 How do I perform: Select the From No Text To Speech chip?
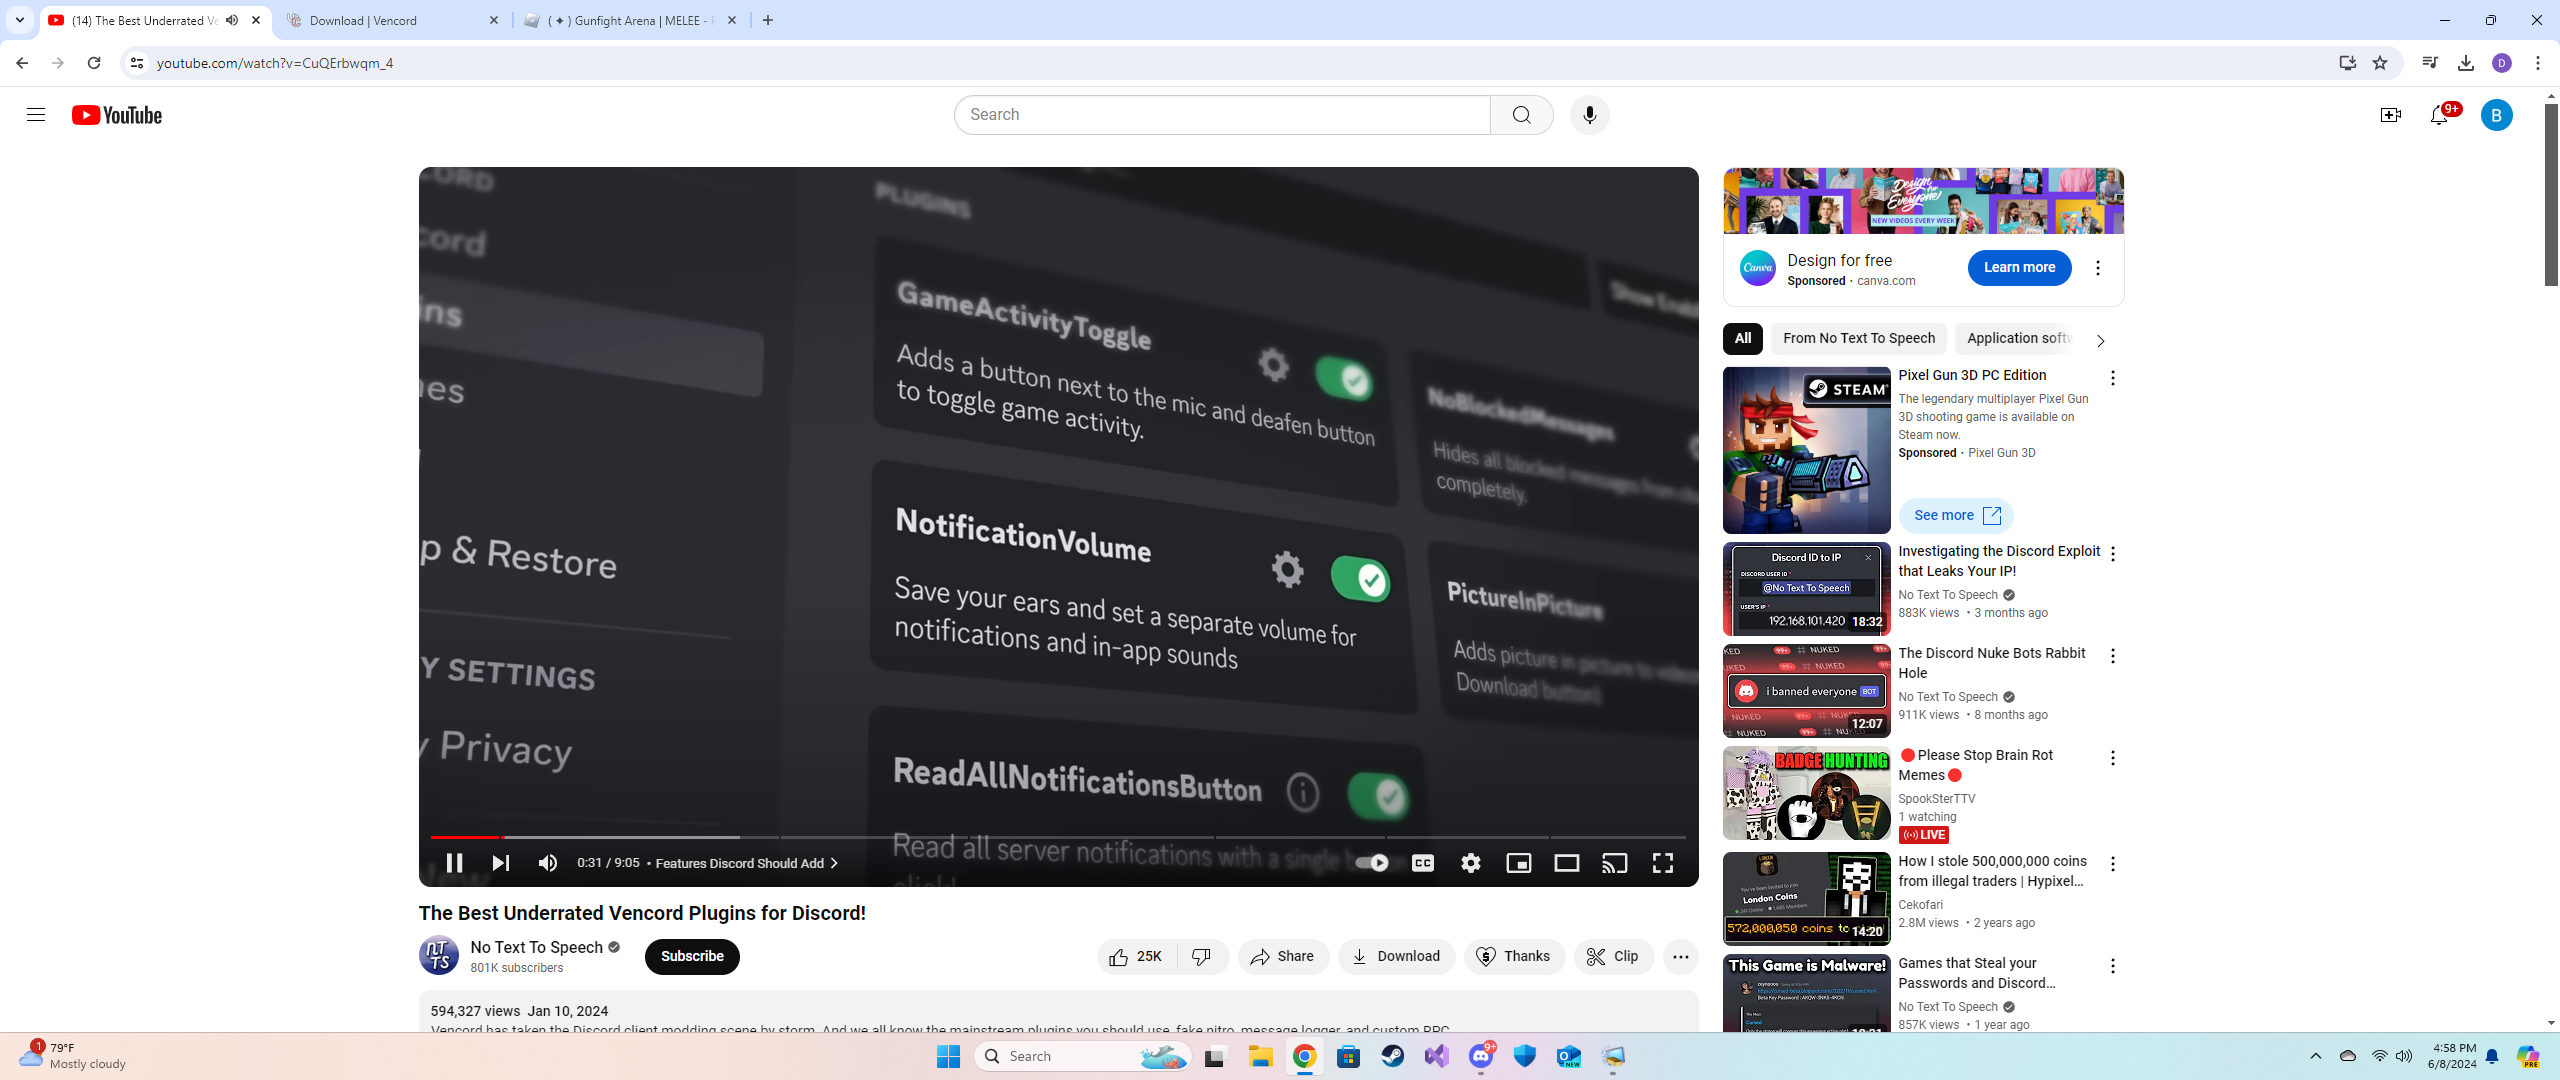pos(1858,338)
